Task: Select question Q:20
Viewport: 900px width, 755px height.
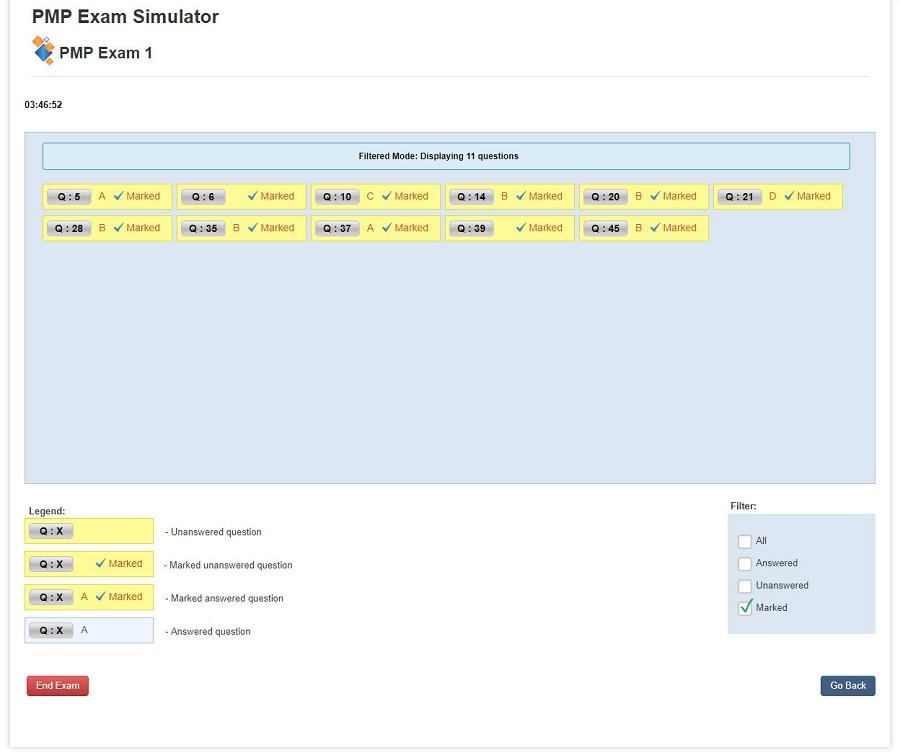Action: 605,196
